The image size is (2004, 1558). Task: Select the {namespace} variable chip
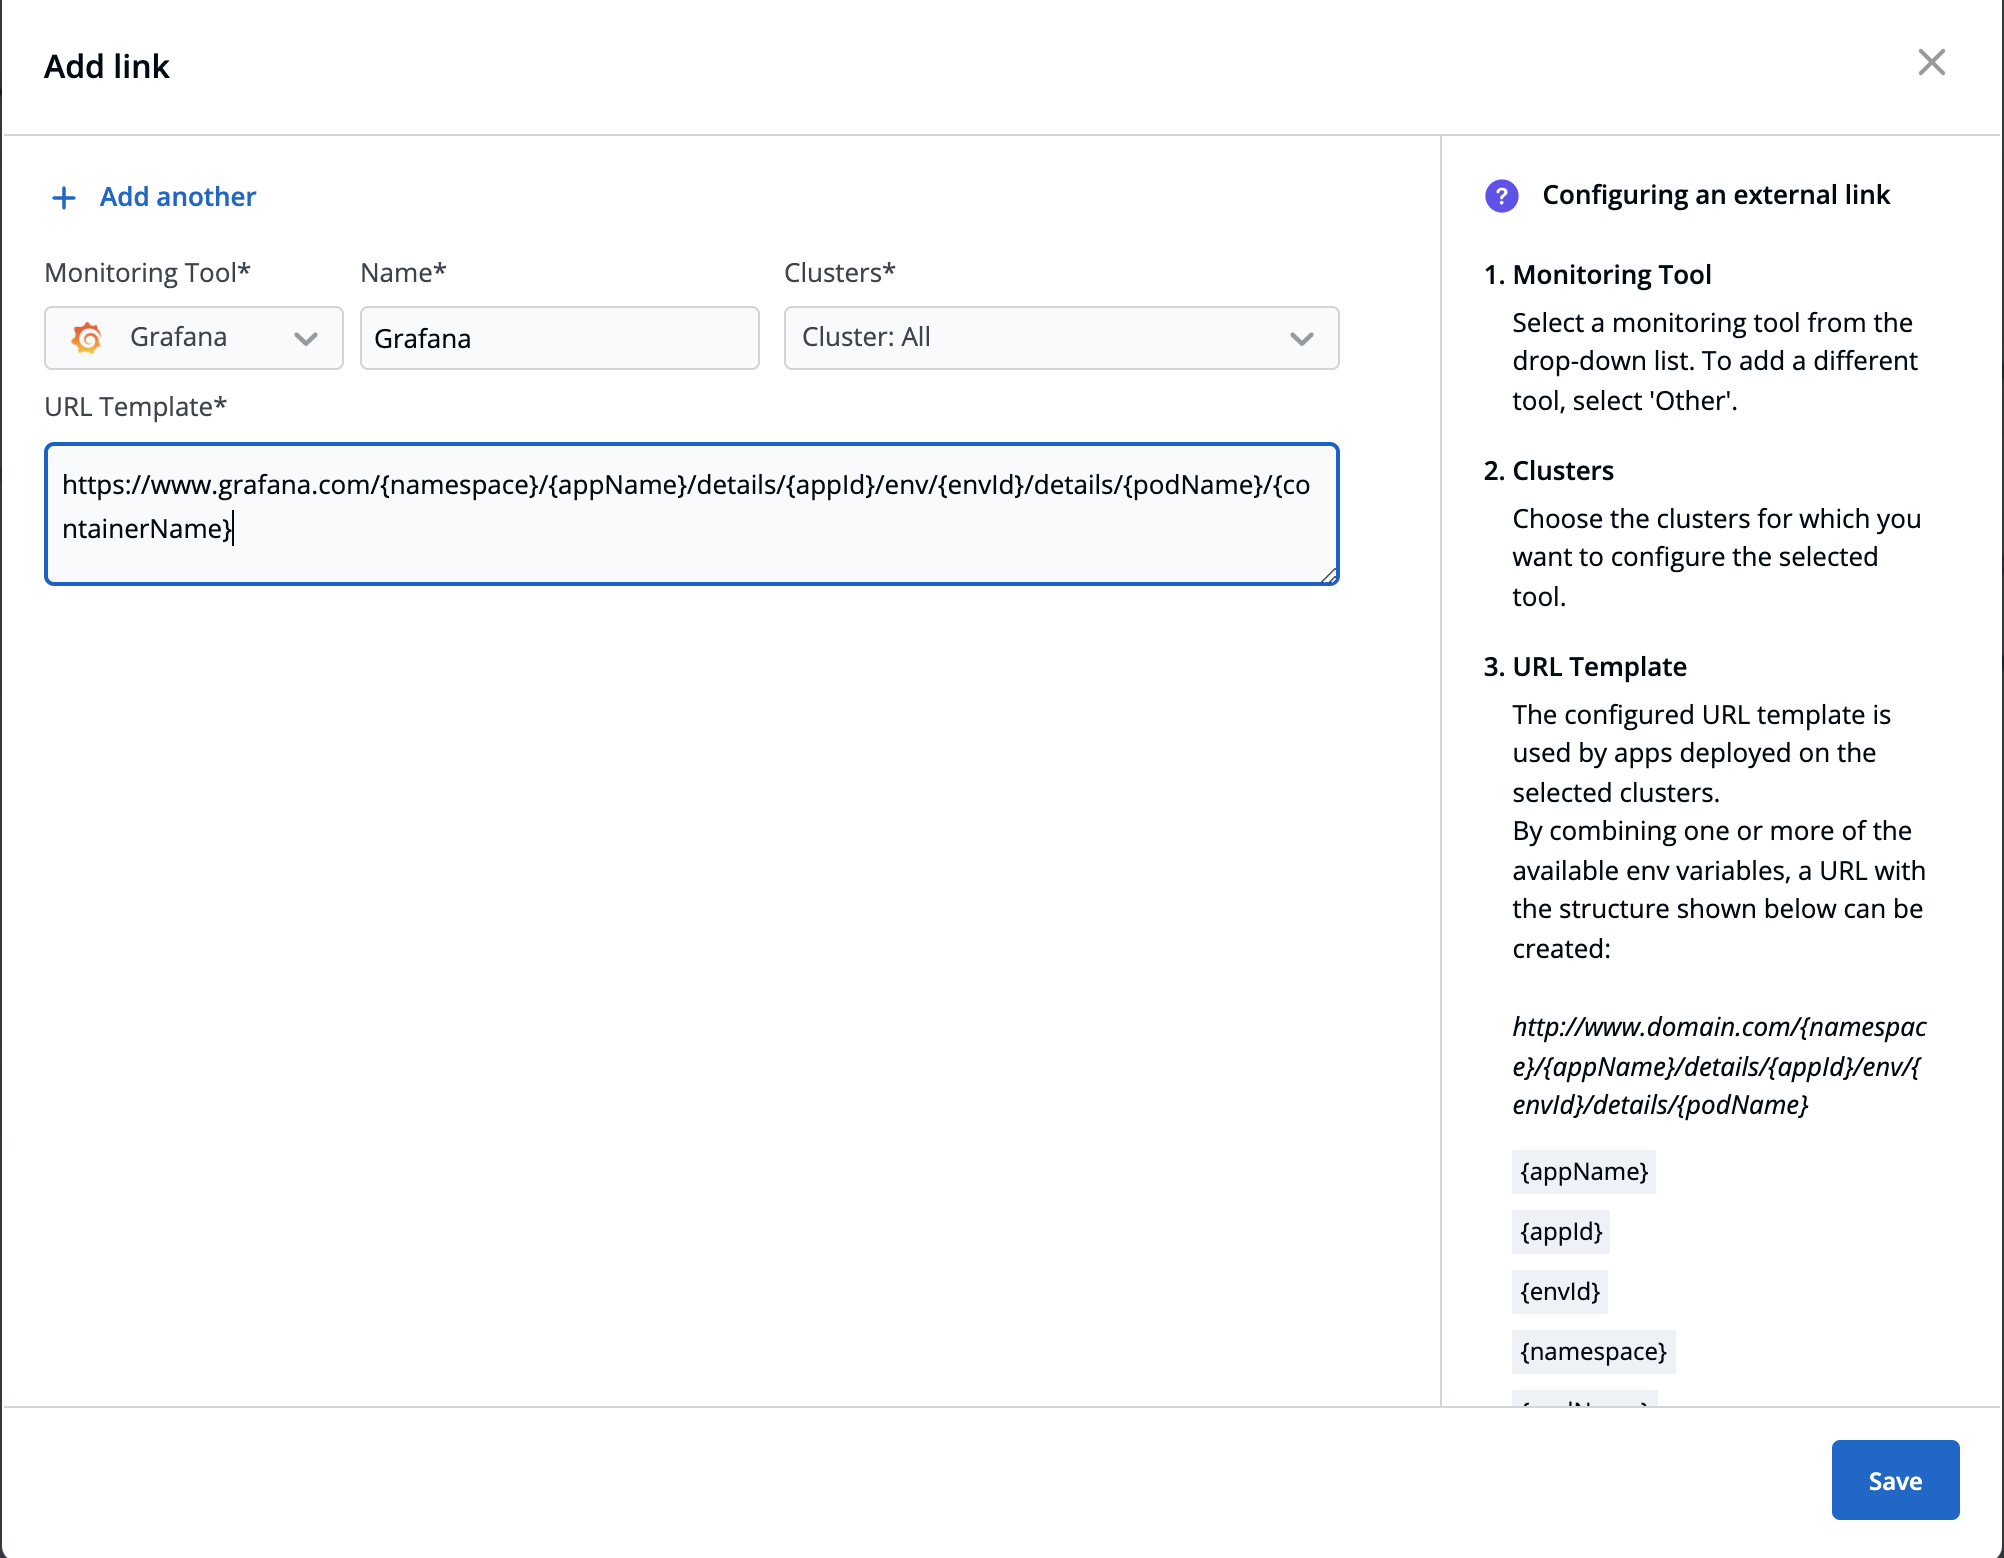tap(1593, 1351)
